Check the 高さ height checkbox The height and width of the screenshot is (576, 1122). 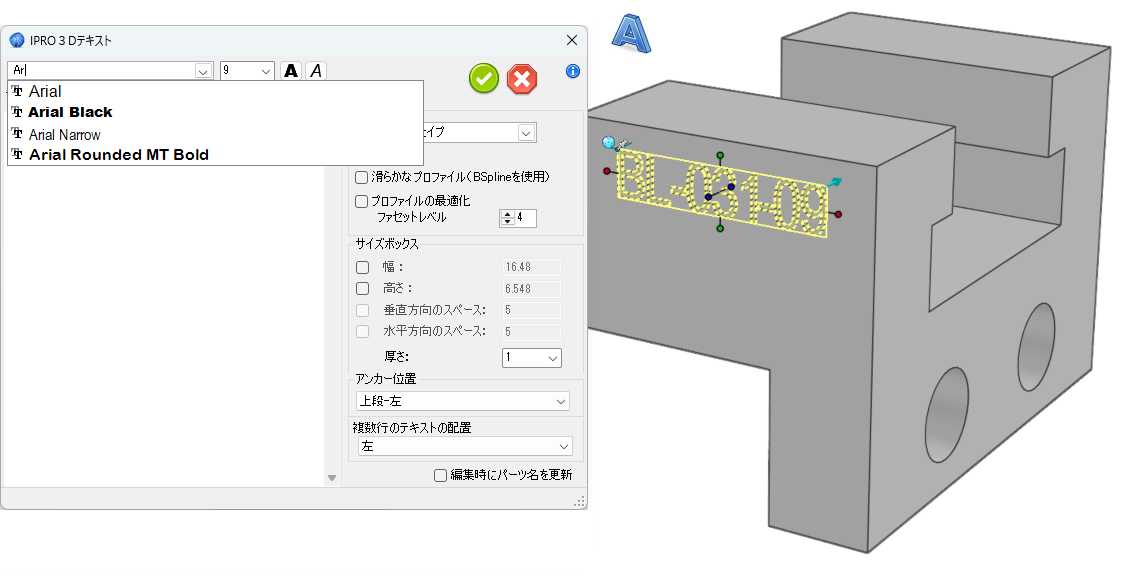pos(363,288)
